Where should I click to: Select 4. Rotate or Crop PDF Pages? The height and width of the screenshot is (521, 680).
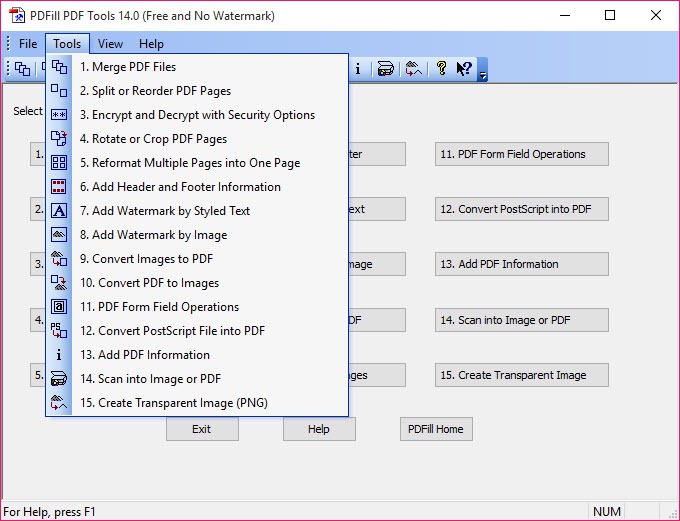197,139
